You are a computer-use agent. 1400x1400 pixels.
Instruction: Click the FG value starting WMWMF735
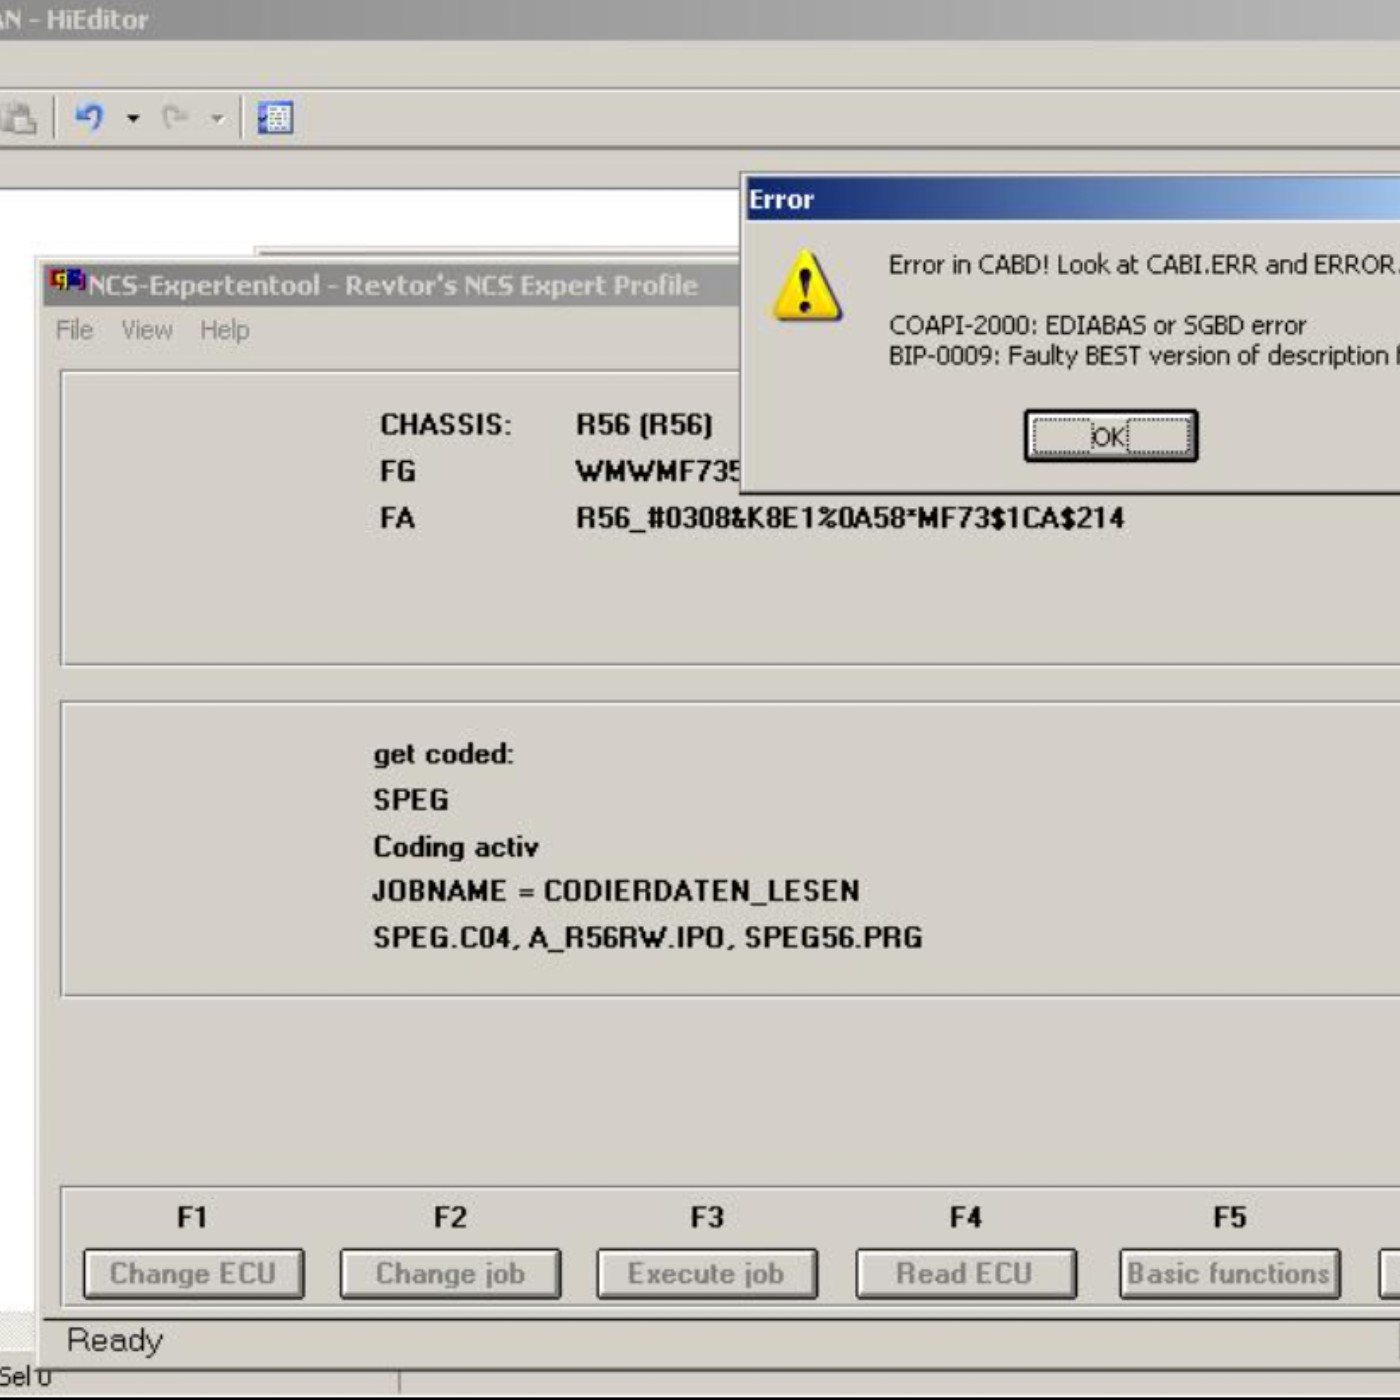658,471
